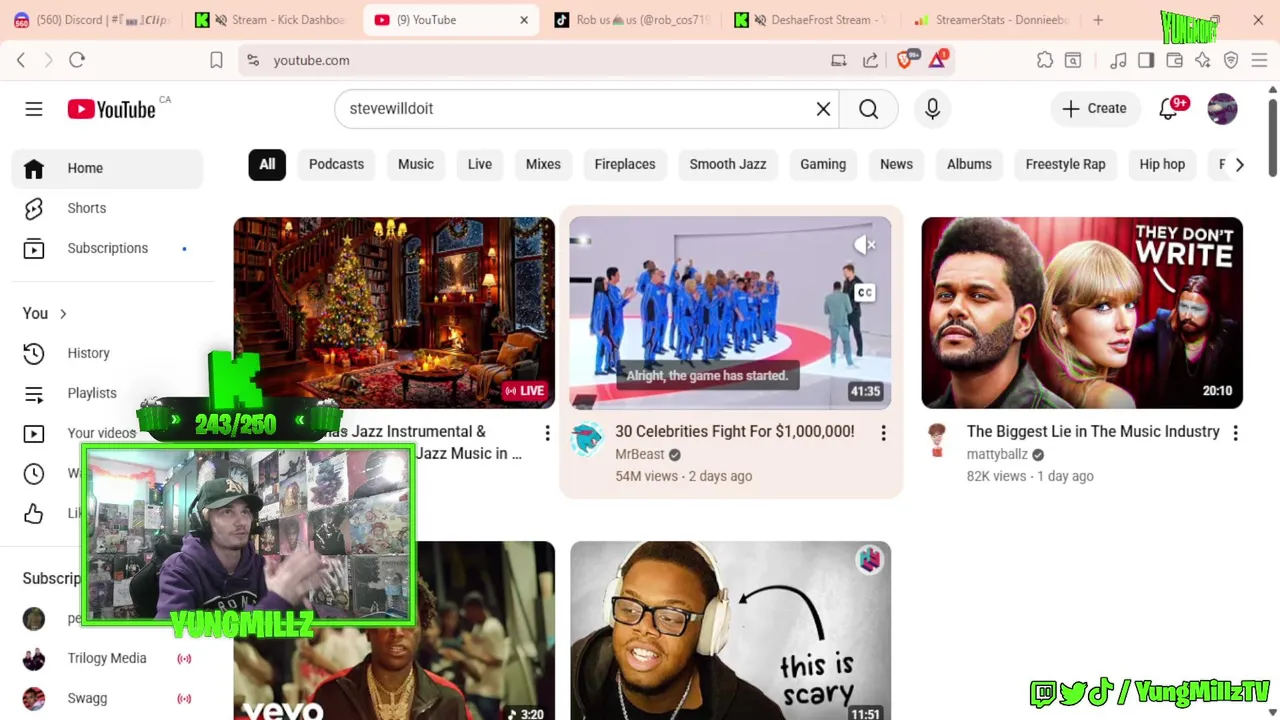Open the 'this is scary' video thumbnail
The image size is (1280, 720).
(x=730, y=631)
